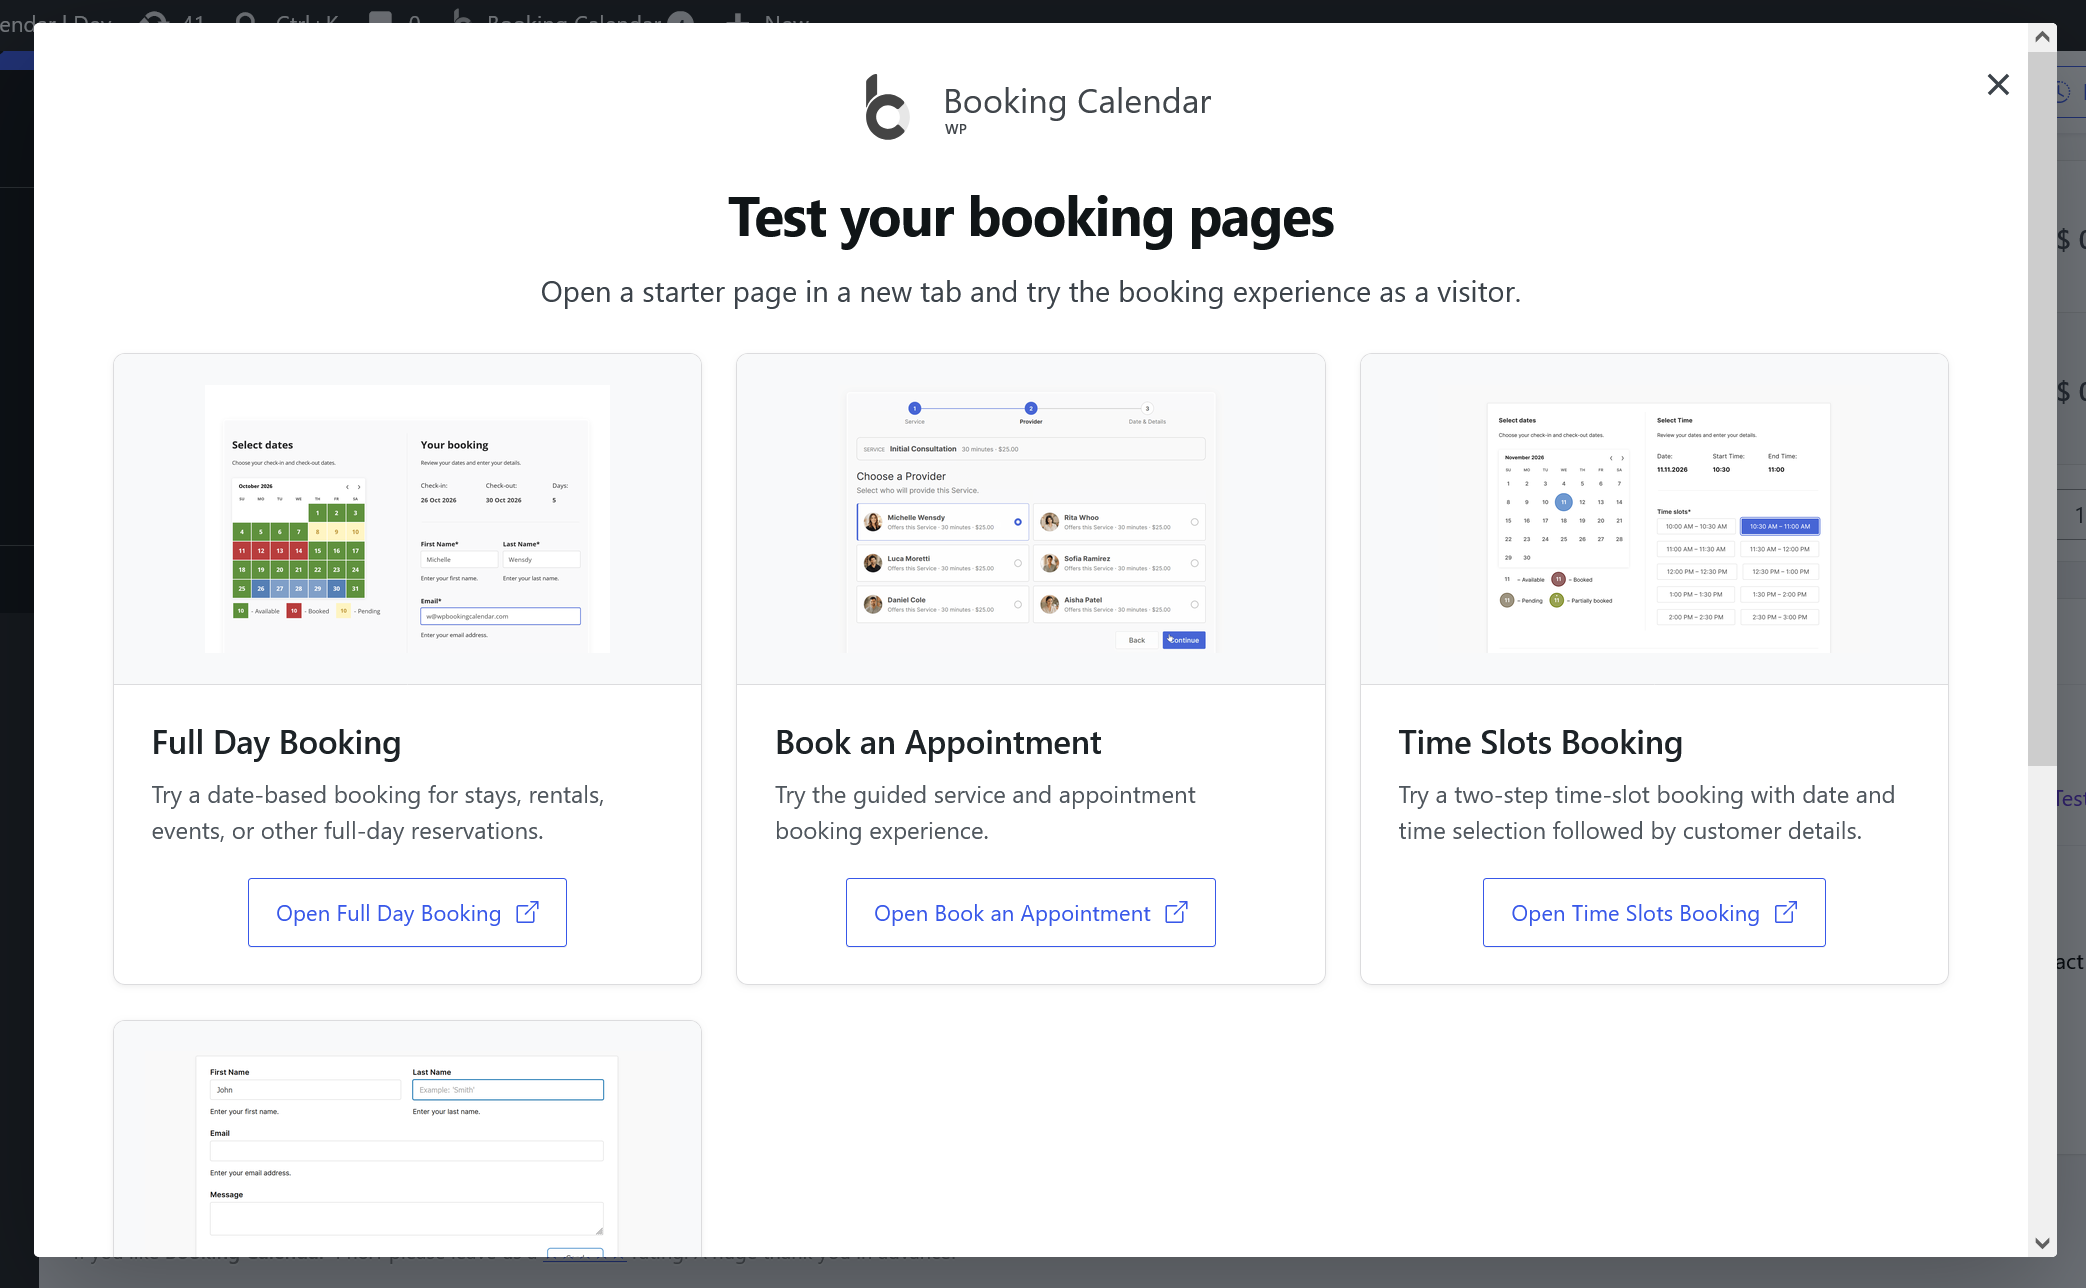Click the 10:30 AM – 11:00 AM slot in preview
Viewport: 2086px width, 1288px height.
[1780, 526]
